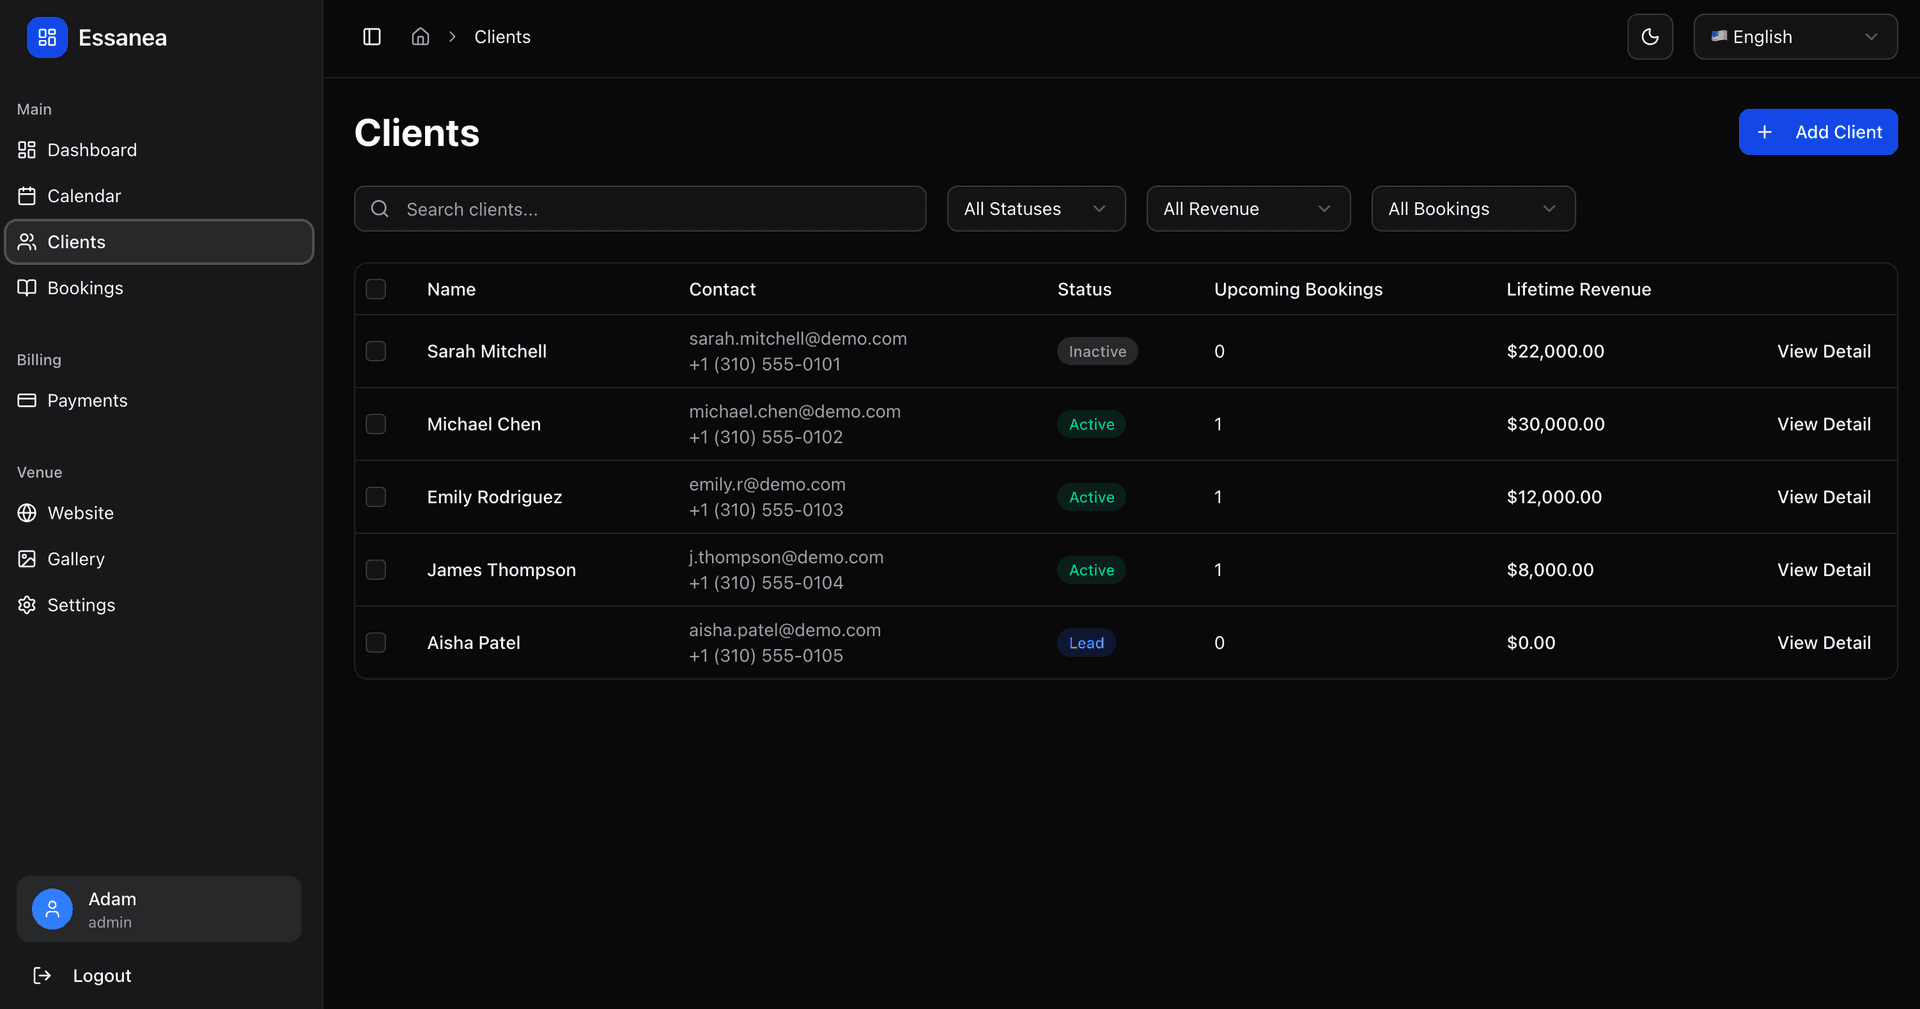Image resolution: width=1920 pixels, height=1009 pixels.
Task: View Detail for Michael Chen
Action: 1823,424
